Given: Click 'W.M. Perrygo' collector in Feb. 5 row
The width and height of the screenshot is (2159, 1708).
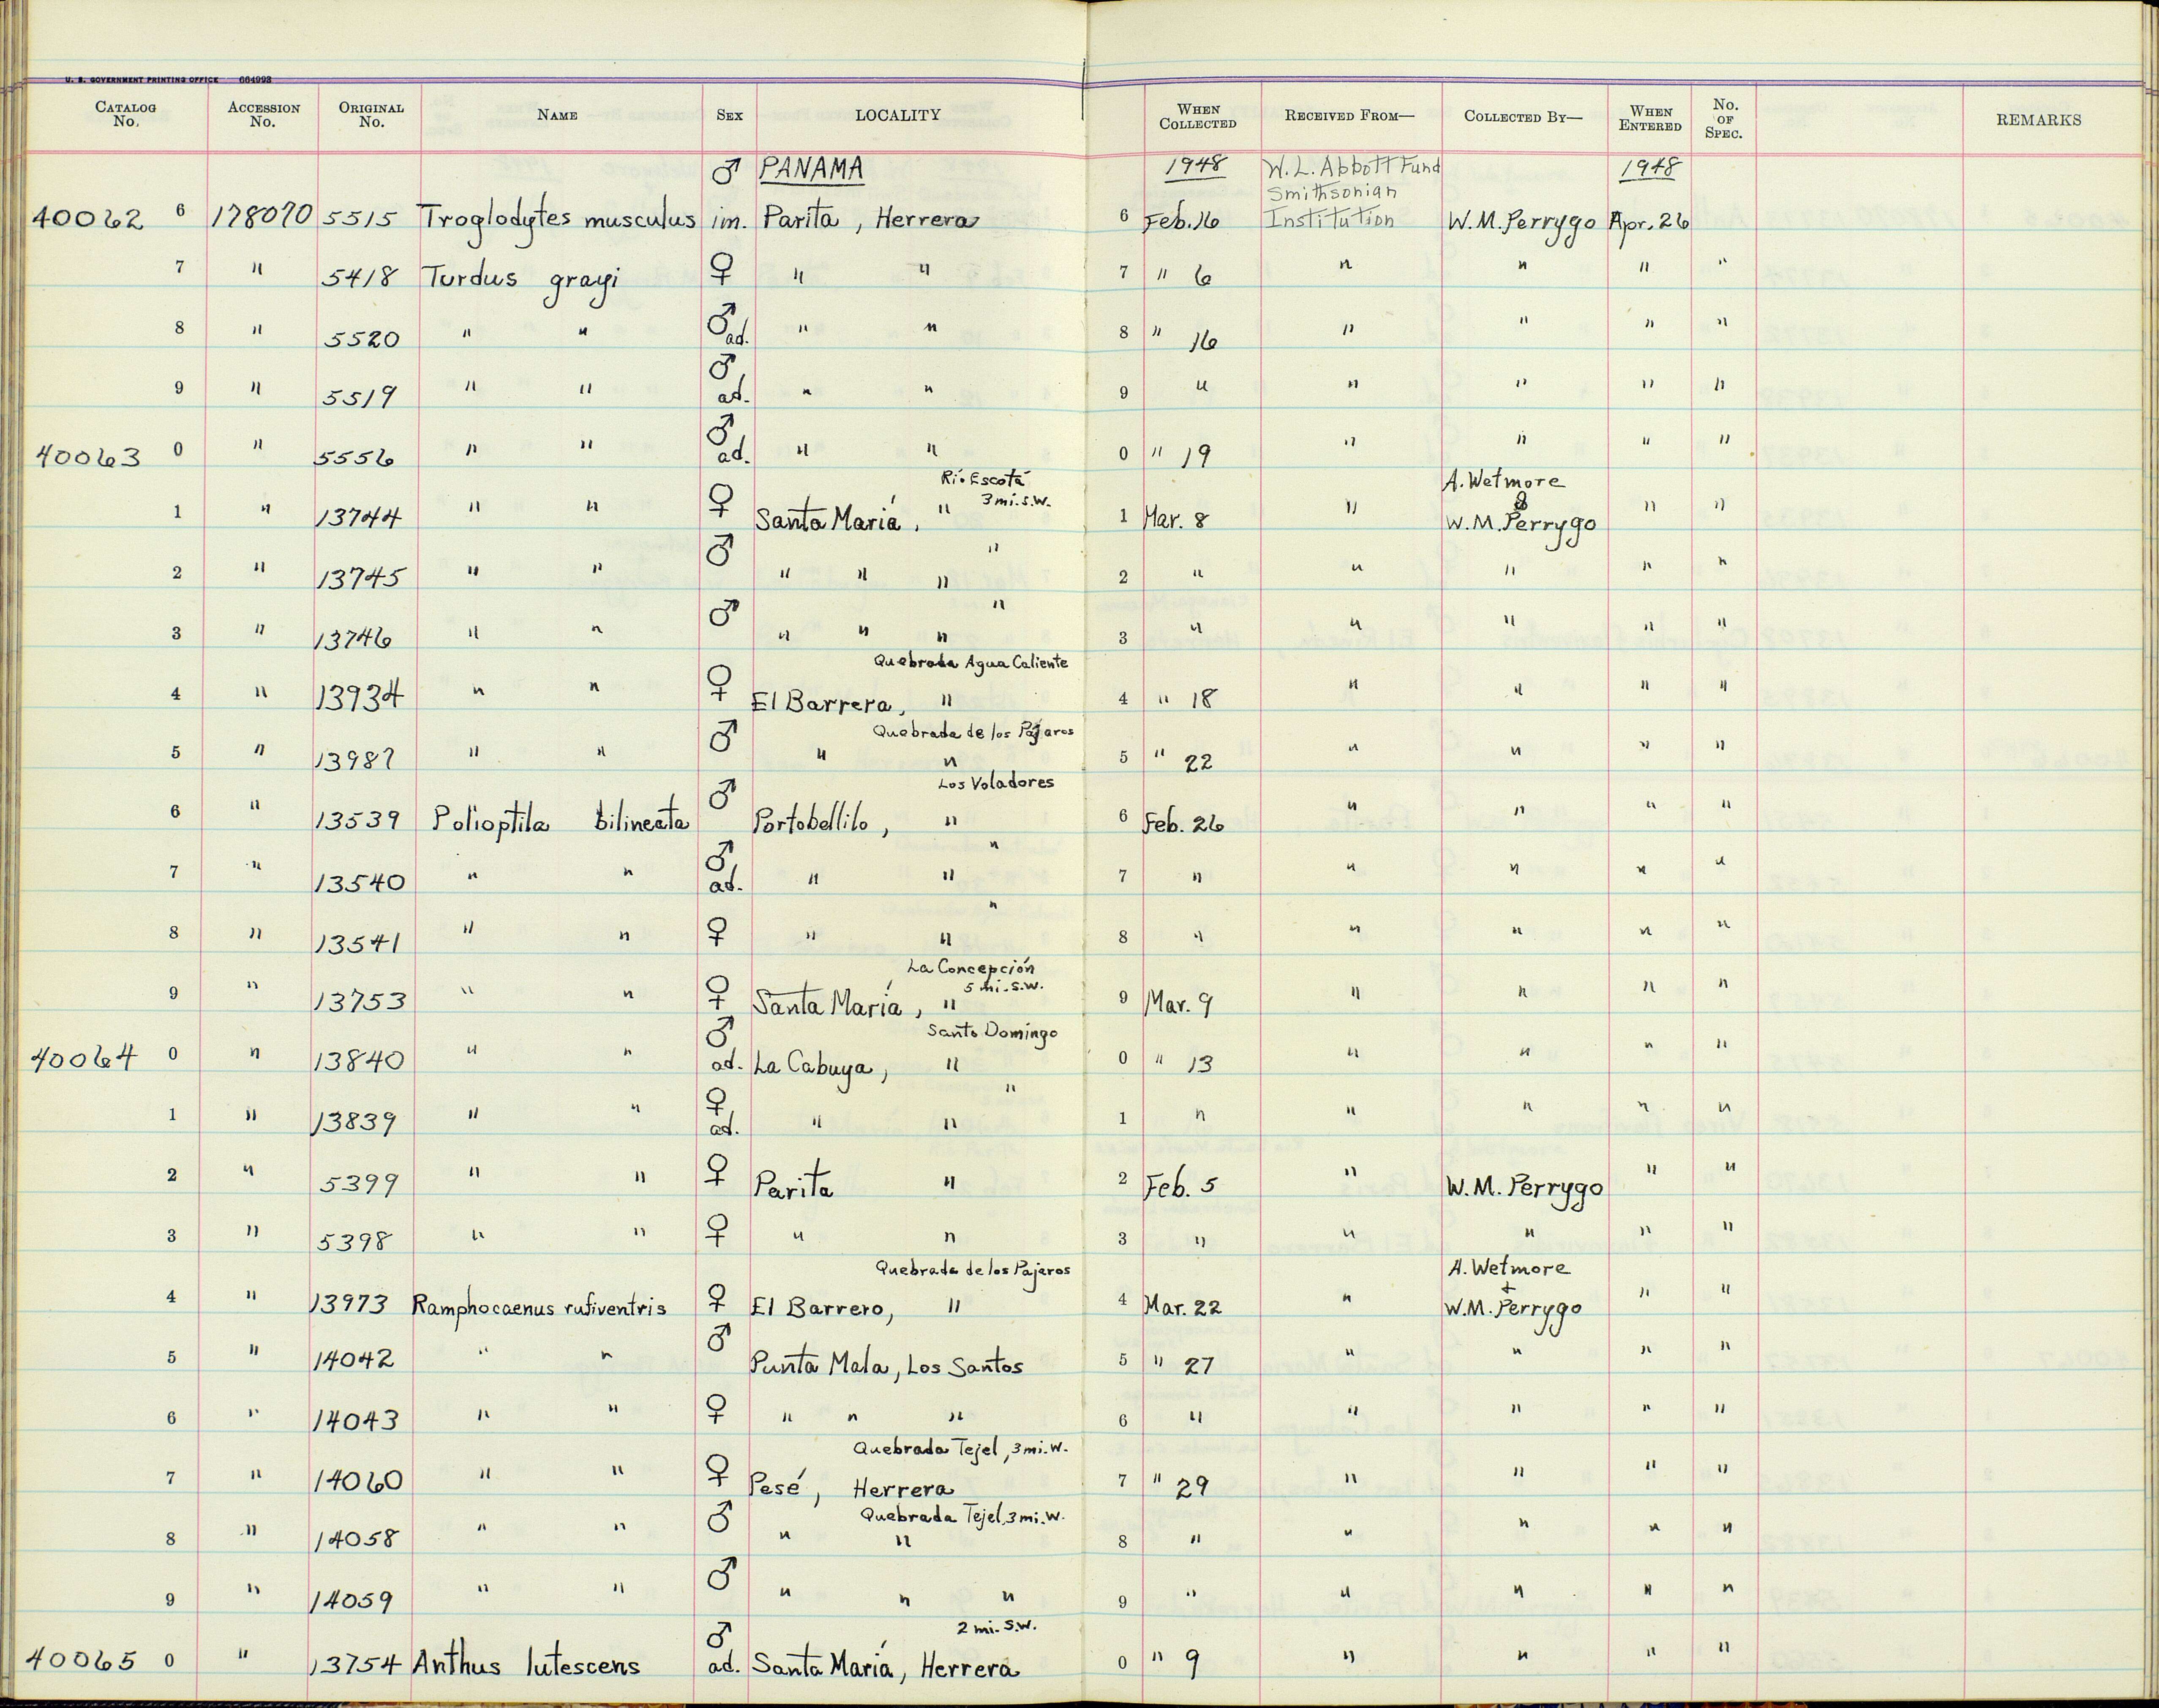Looking at the screenshot, I should 1524,1188.
